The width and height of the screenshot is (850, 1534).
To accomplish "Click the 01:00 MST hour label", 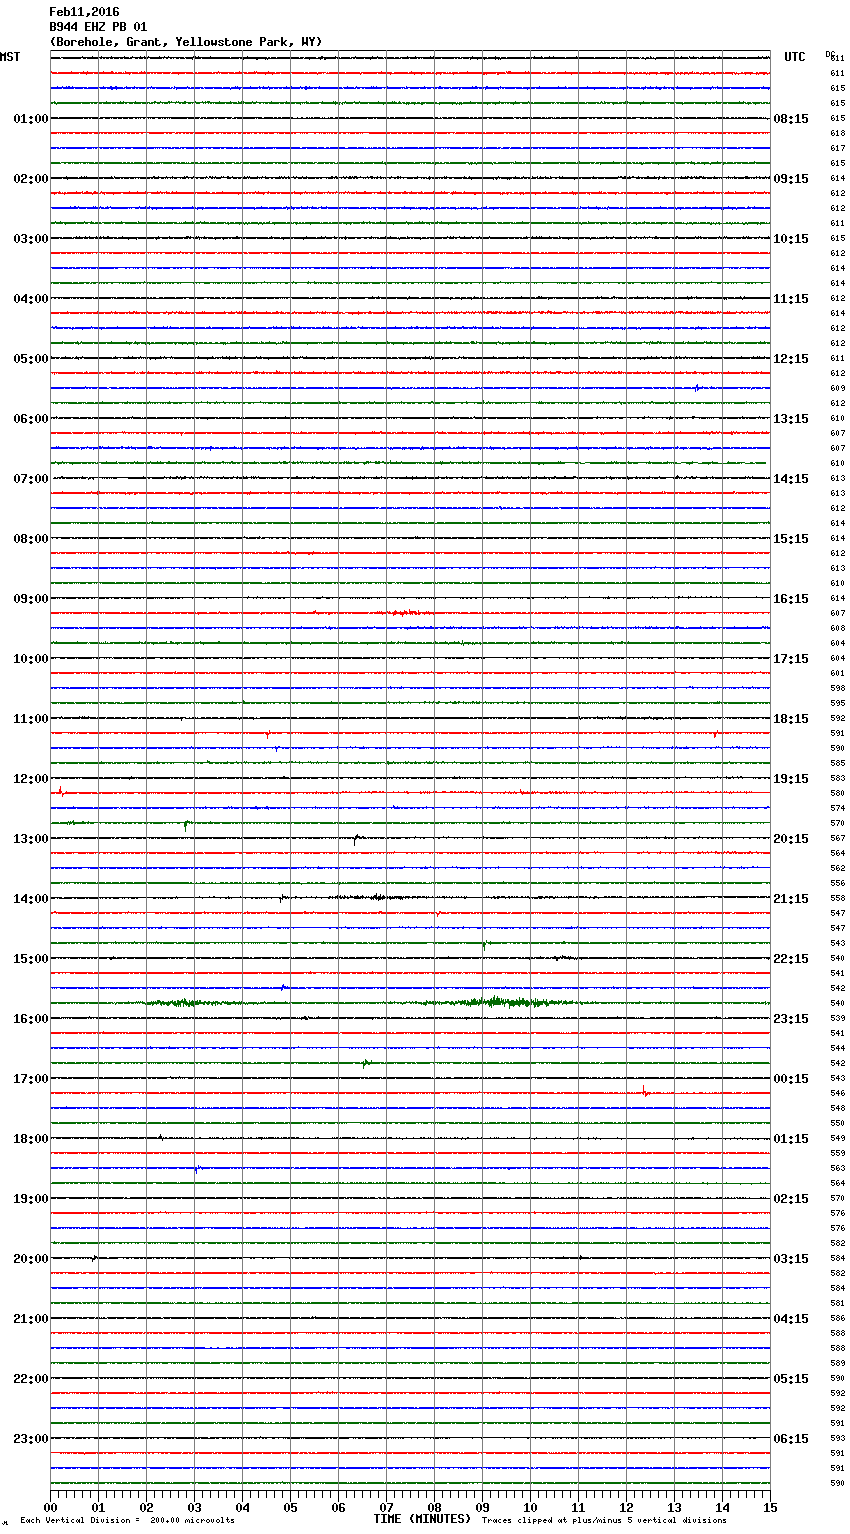I will tap(30, 119).
